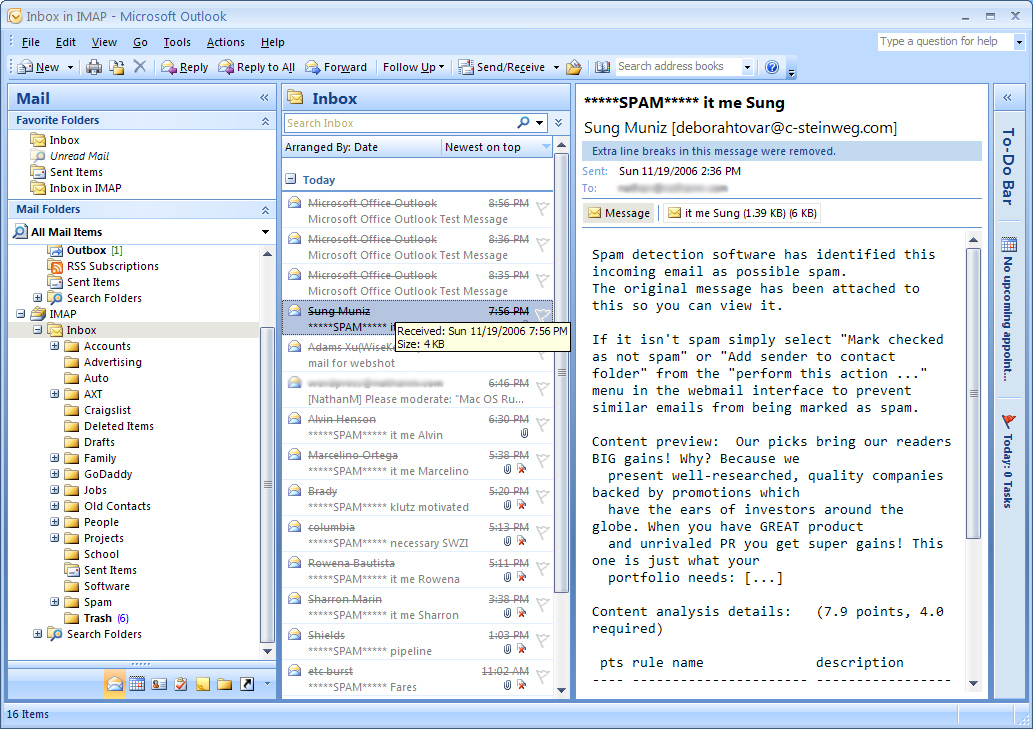The height and width of the screenshot is (729, 1033).
Task: Expand the Accounts folder
Action: coord(55,346)
